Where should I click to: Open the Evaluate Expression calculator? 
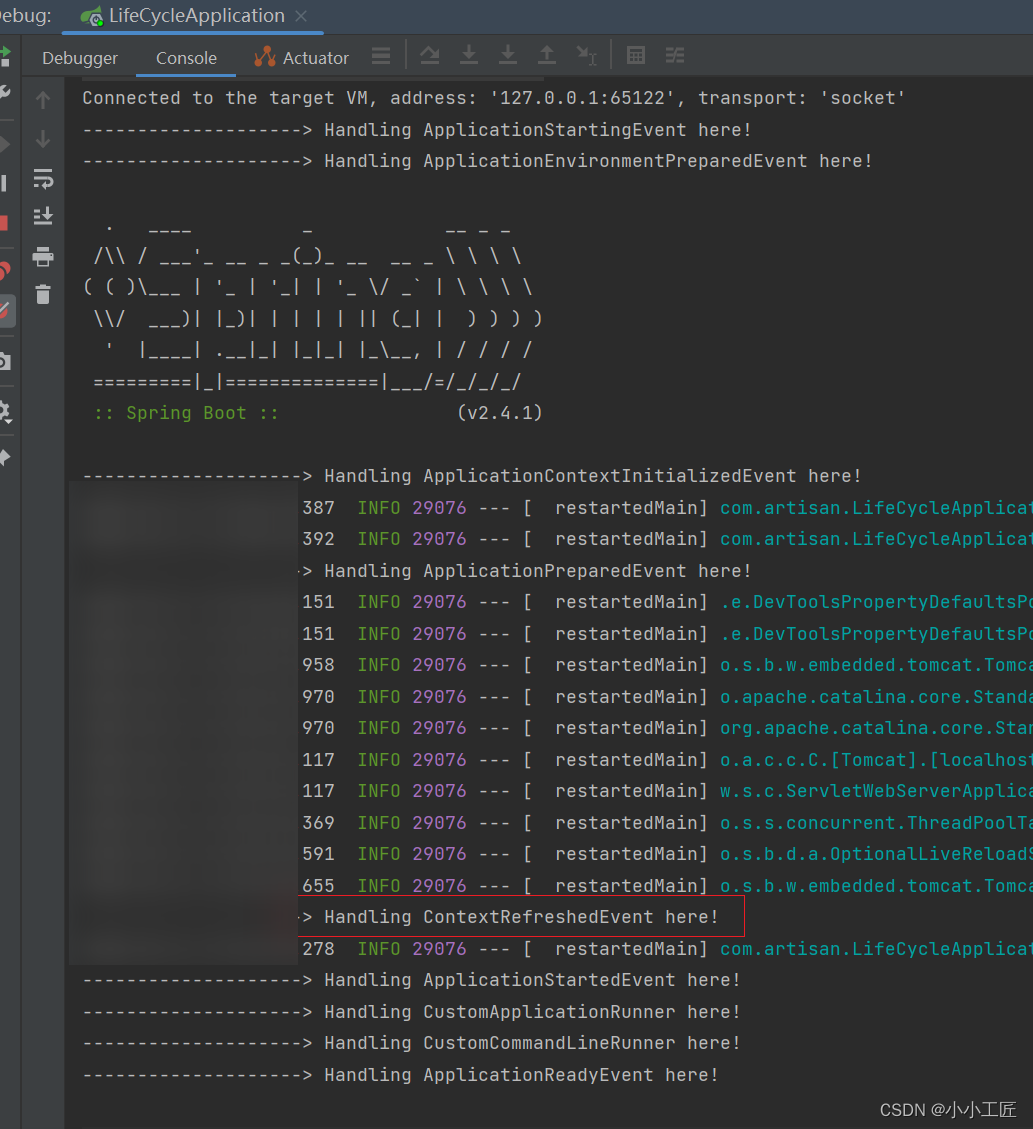[636, 55]
